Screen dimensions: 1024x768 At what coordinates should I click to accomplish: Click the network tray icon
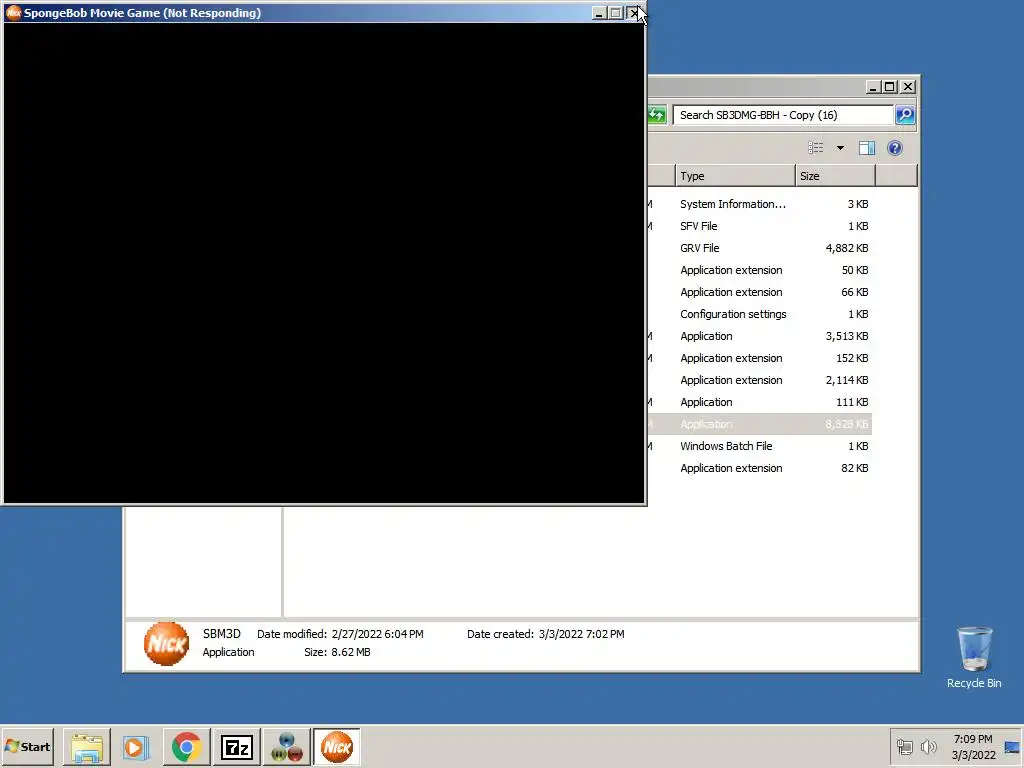point(904,746)
